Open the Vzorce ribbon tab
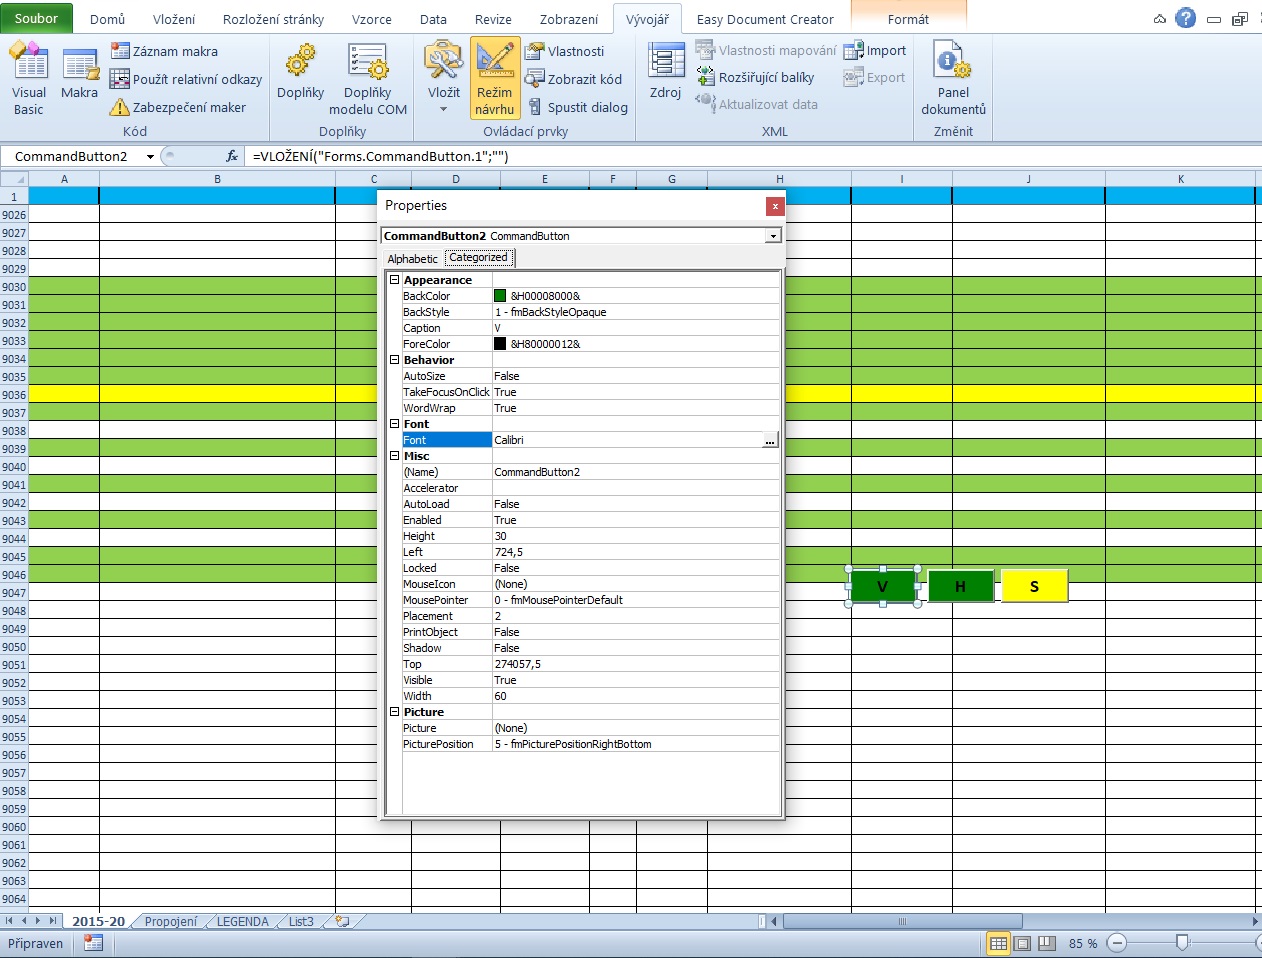The width and height of the screenshot is (1262, 958). point(371,19)
